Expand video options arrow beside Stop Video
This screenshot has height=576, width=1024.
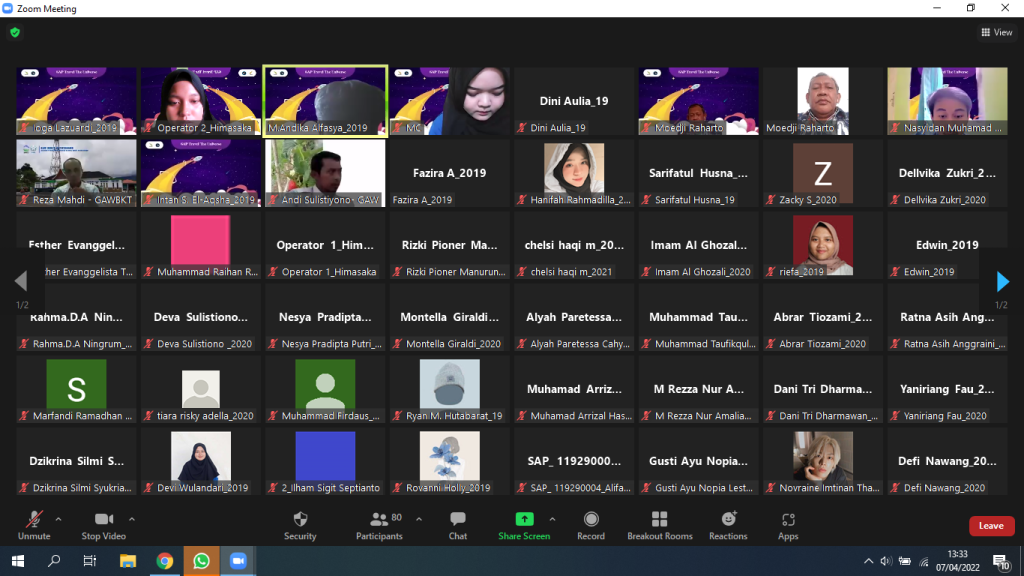(132, 519)
